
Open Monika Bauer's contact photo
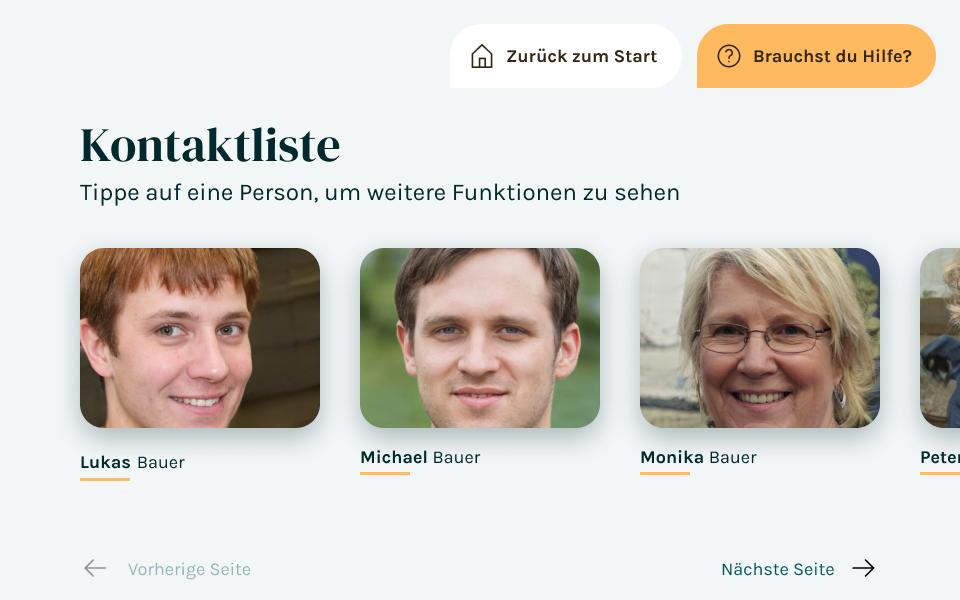click(x=760, y=338)
